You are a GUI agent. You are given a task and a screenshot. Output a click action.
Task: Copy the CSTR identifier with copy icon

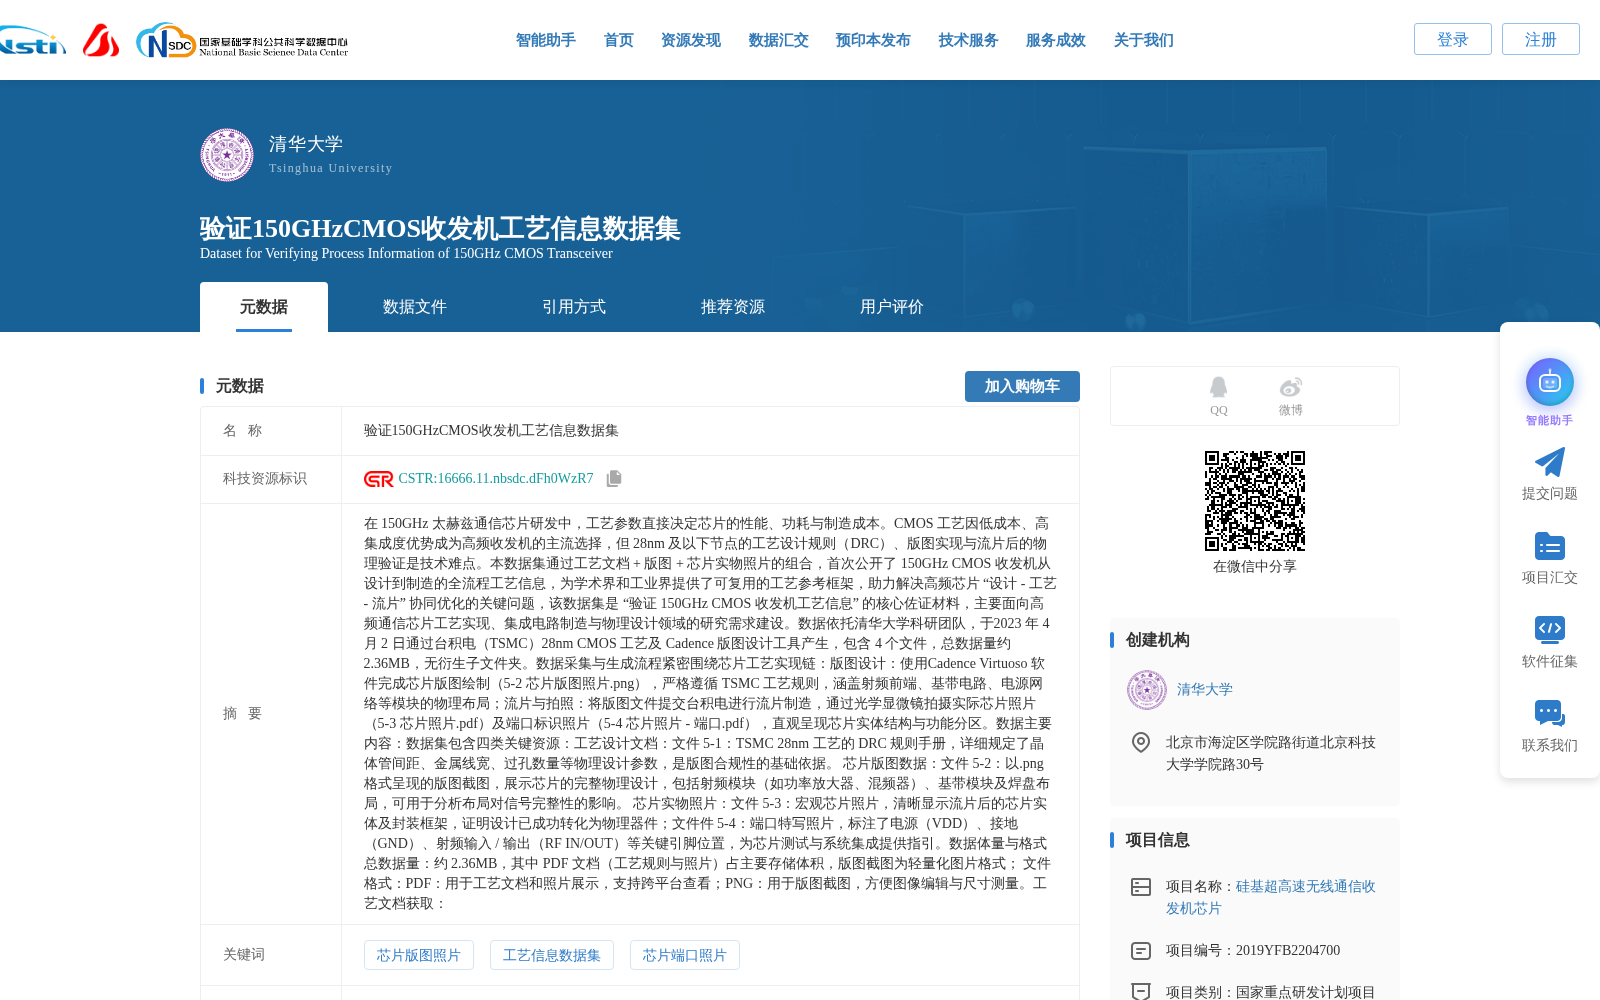pos(614,479)
